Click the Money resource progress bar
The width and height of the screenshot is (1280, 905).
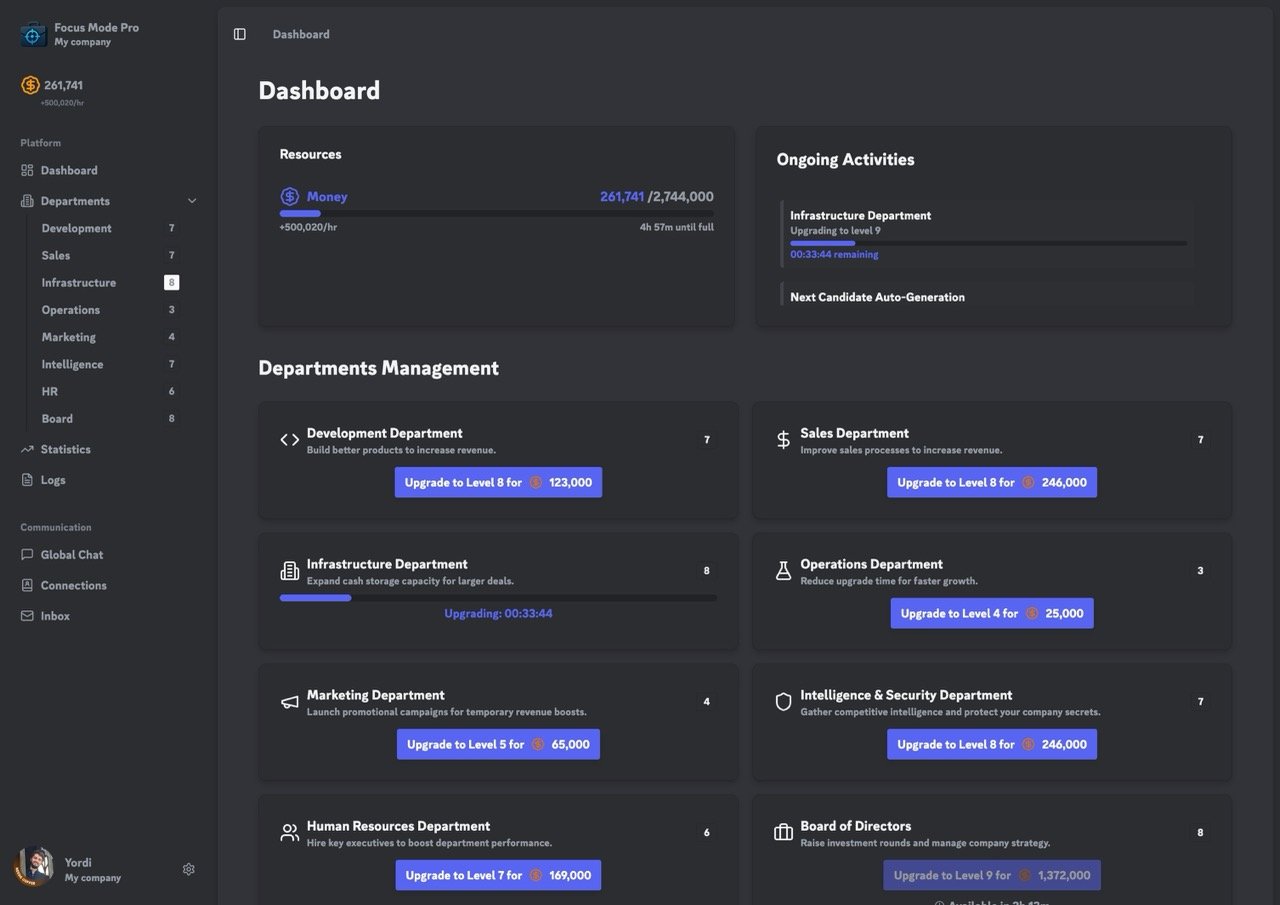(x=497, y=213)
